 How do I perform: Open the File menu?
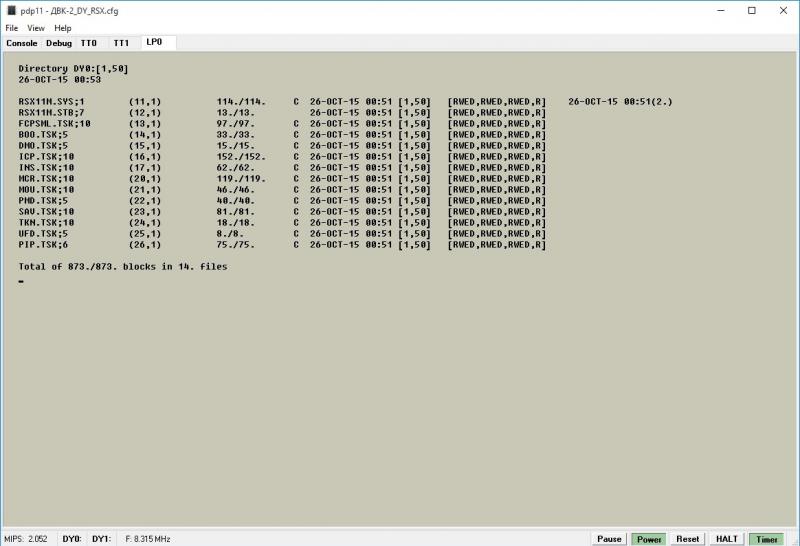click(x=12, y=28)
